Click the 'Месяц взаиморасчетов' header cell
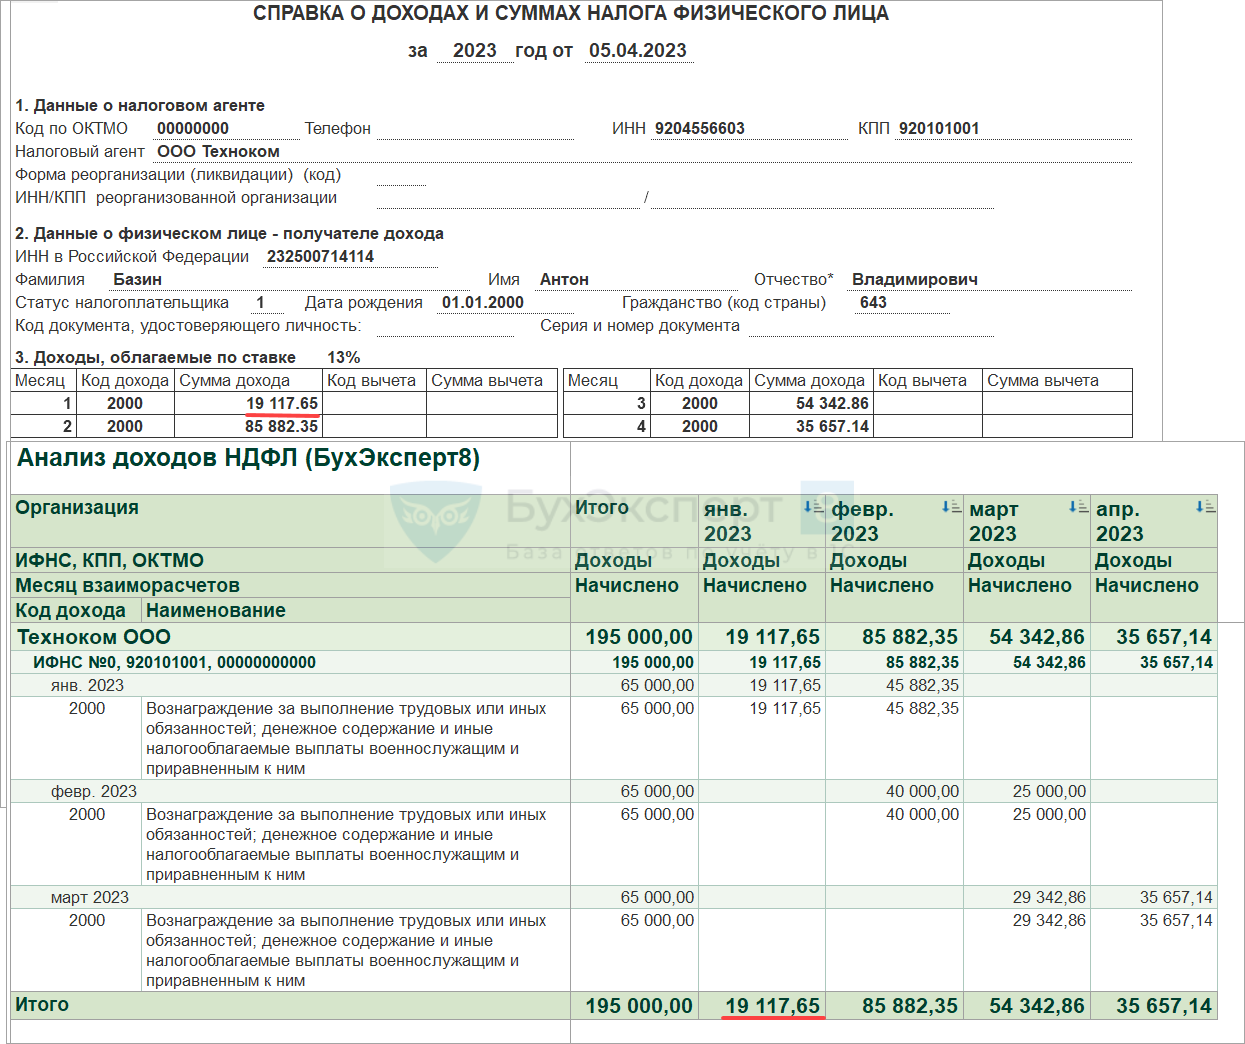Screen dimensions: 1245x1044 [x=290, y=585]
